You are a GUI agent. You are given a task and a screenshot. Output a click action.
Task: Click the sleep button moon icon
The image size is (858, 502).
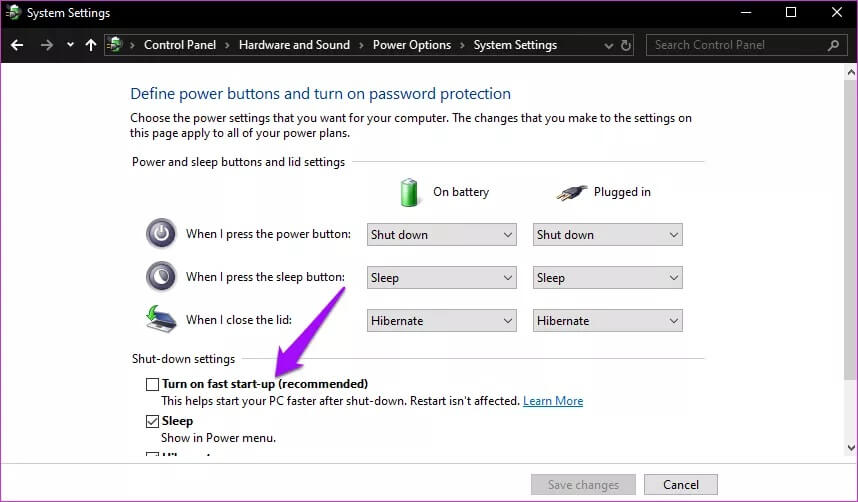click(161, 277)
